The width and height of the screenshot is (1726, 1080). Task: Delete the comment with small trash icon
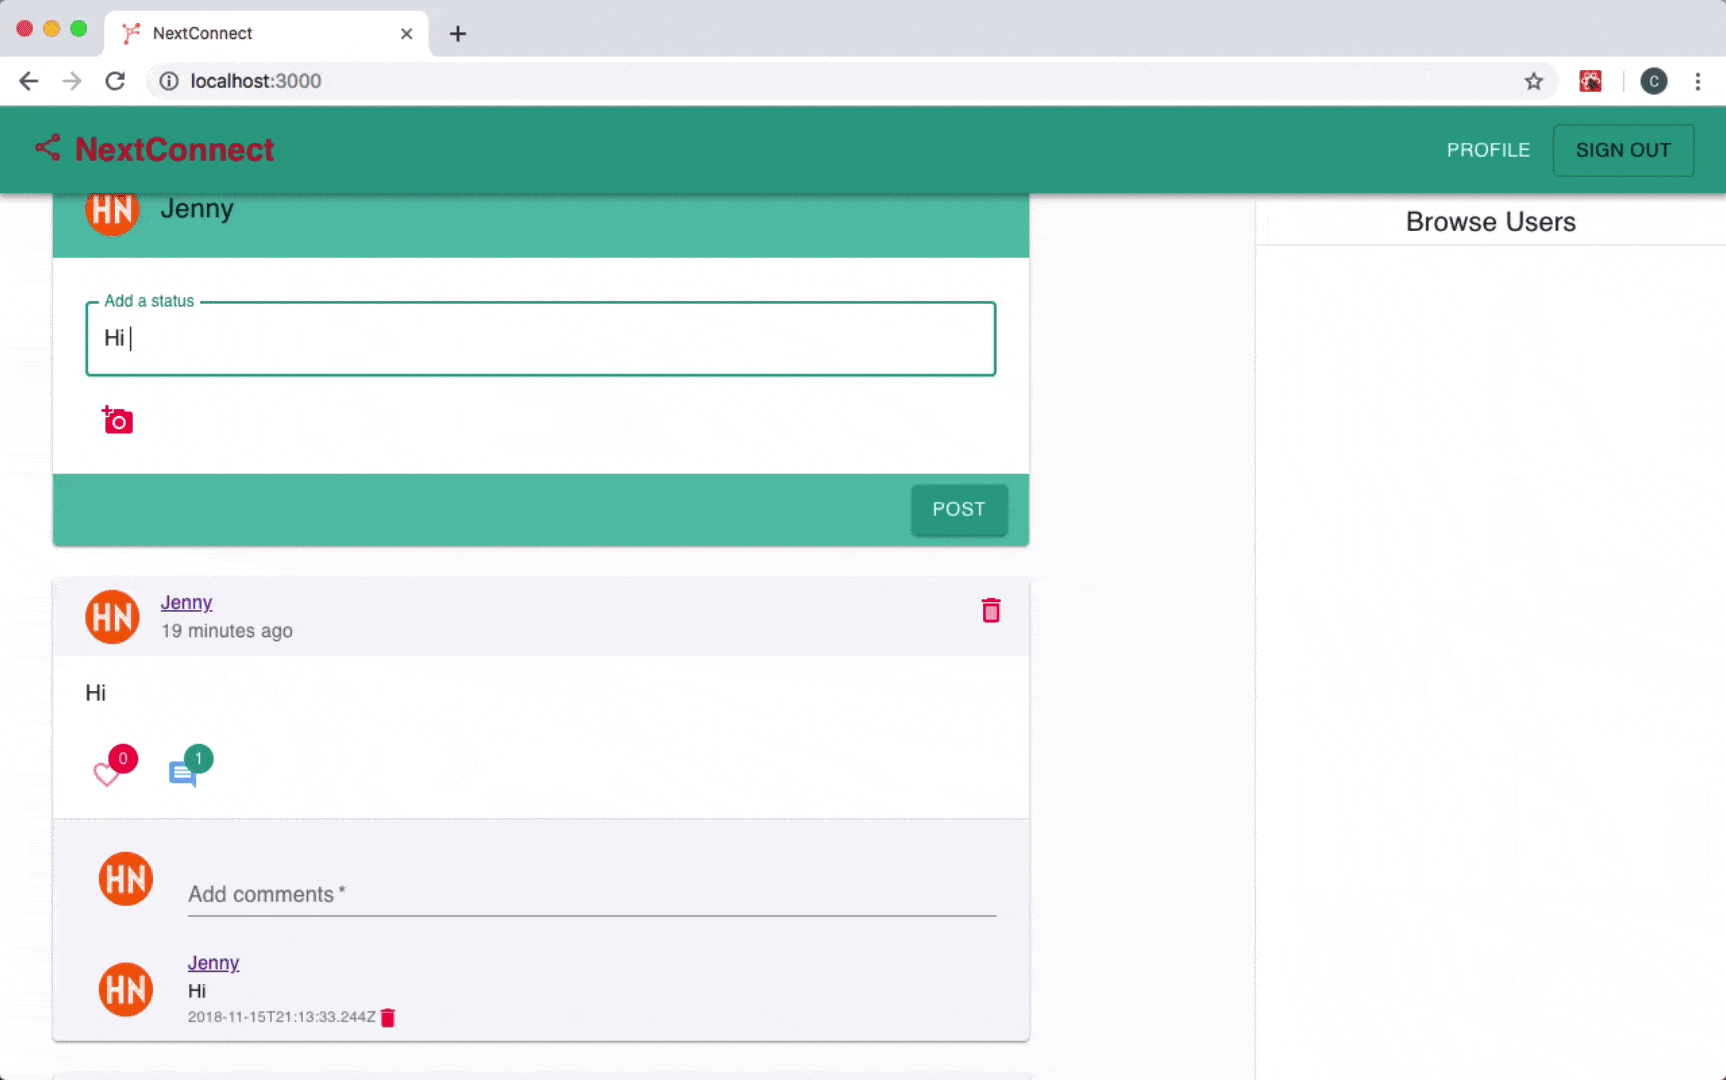point(388,1018)
